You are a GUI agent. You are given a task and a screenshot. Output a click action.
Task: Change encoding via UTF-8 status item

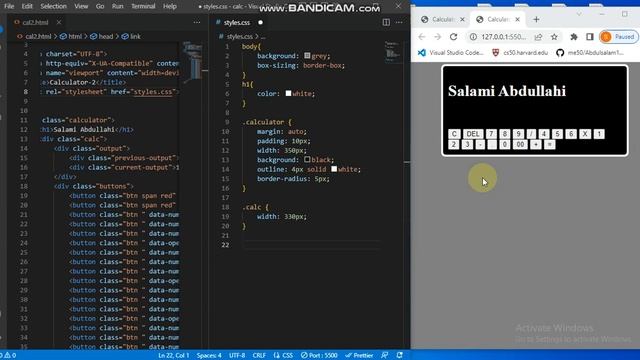[237, 355]
